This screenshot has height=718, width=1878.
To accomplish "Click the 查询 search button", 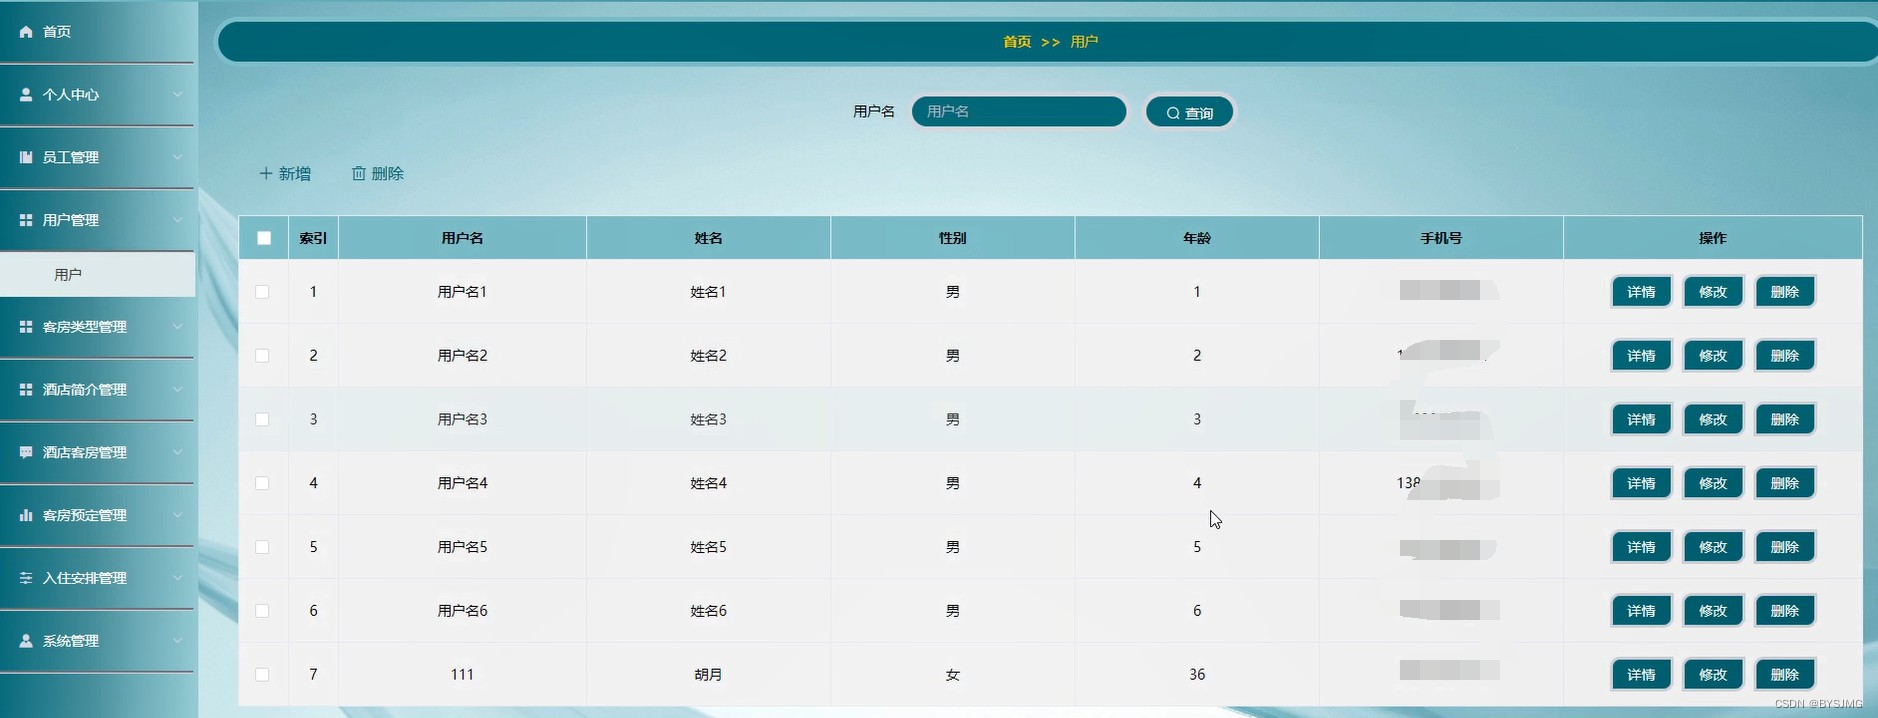I will tap(1189, 112).
